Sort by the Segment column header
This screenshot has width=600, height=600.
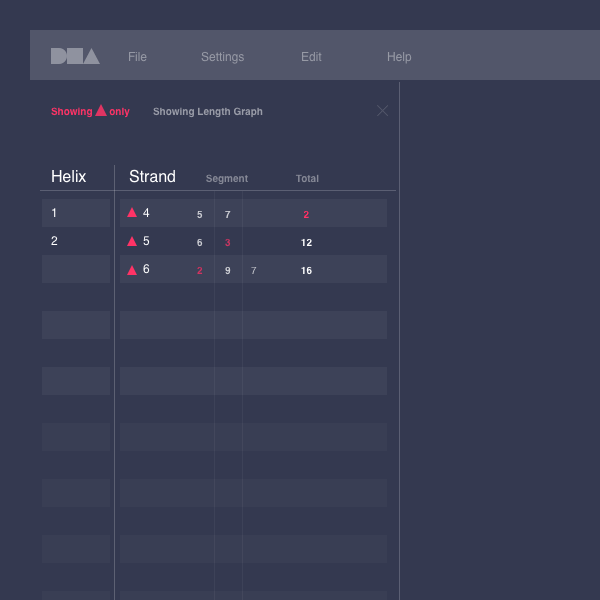[x=227, y=179]
